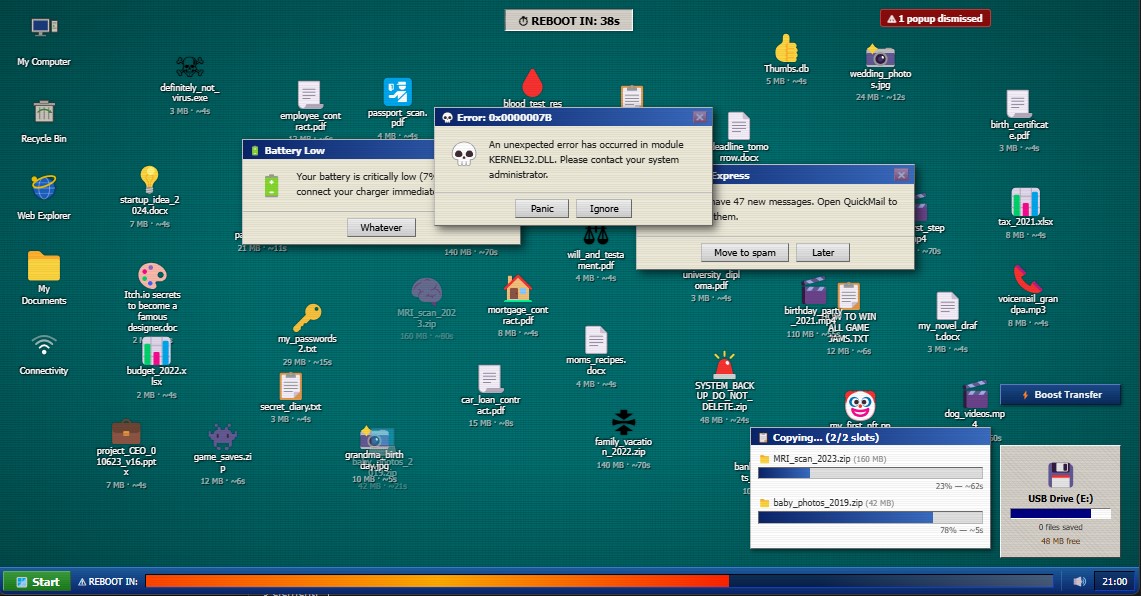Select the passport_scan.pdf icon
This screenshot has height=596, width=1141.
click(x=397, y=92)
